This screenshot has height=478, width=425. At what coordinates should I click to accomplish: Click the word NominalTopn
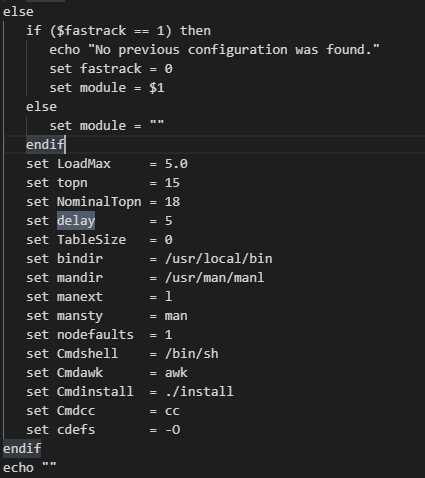click(99, 202)
